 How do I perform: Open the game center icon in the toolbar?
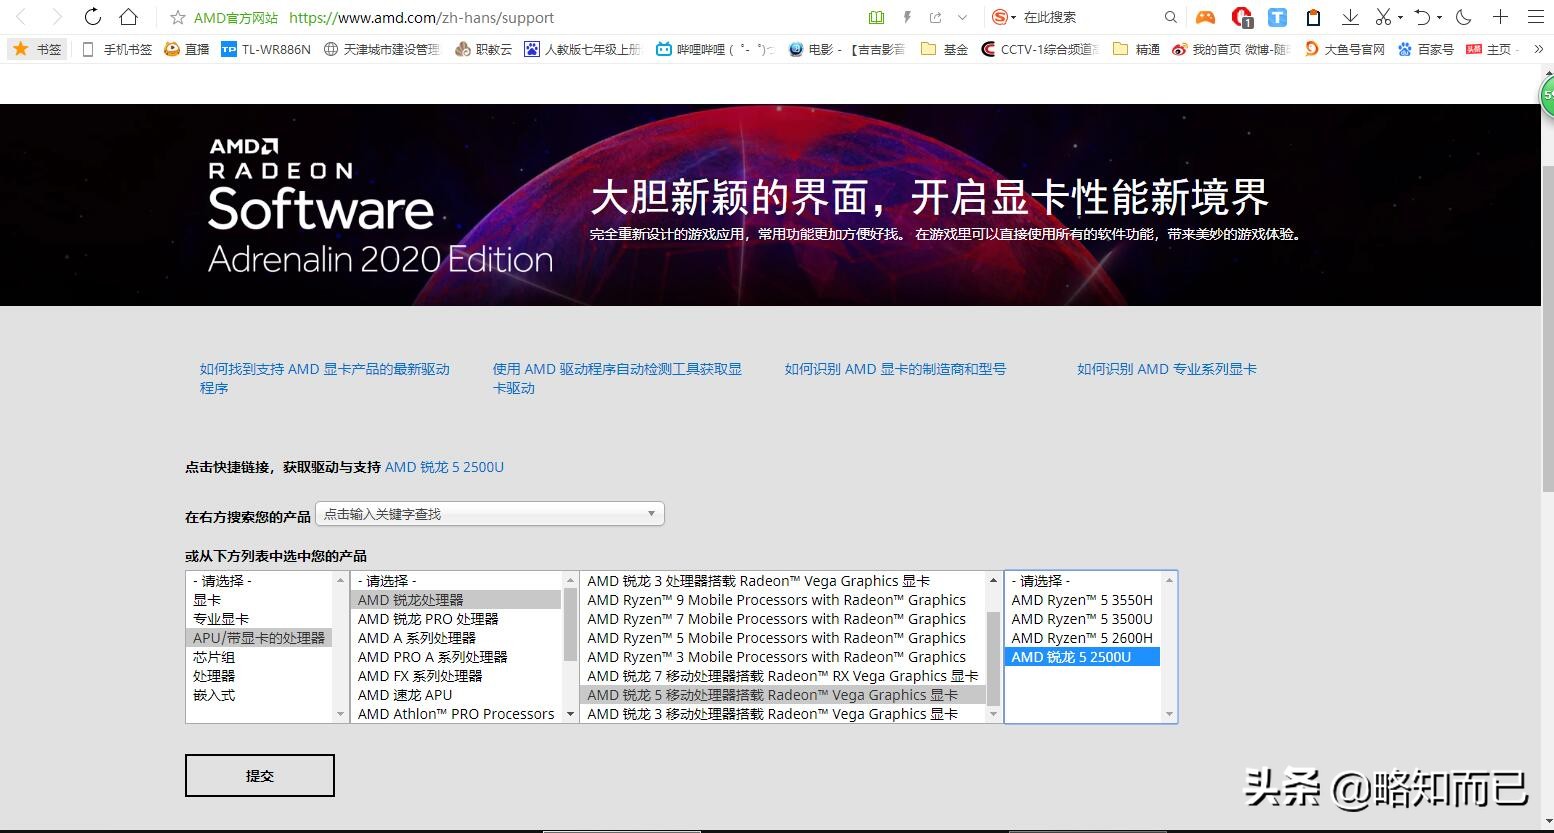1204,17
